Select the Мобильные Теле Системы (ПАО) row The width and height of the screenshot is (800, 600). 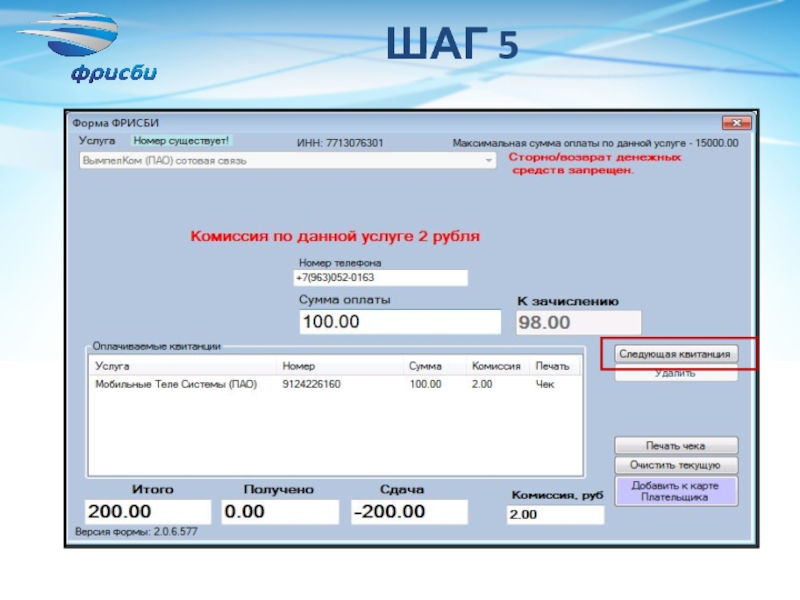coord(335,384)
